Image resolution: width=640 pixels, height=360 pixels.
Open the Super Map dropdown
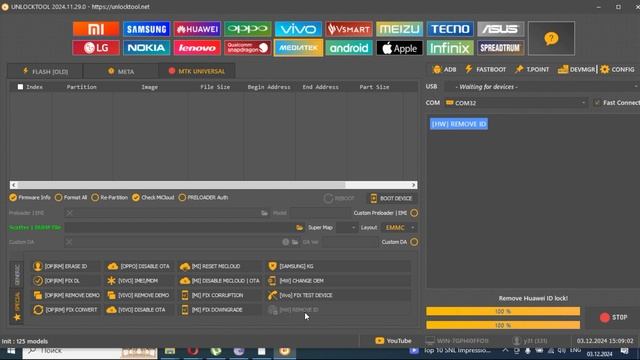click(347, 227)
